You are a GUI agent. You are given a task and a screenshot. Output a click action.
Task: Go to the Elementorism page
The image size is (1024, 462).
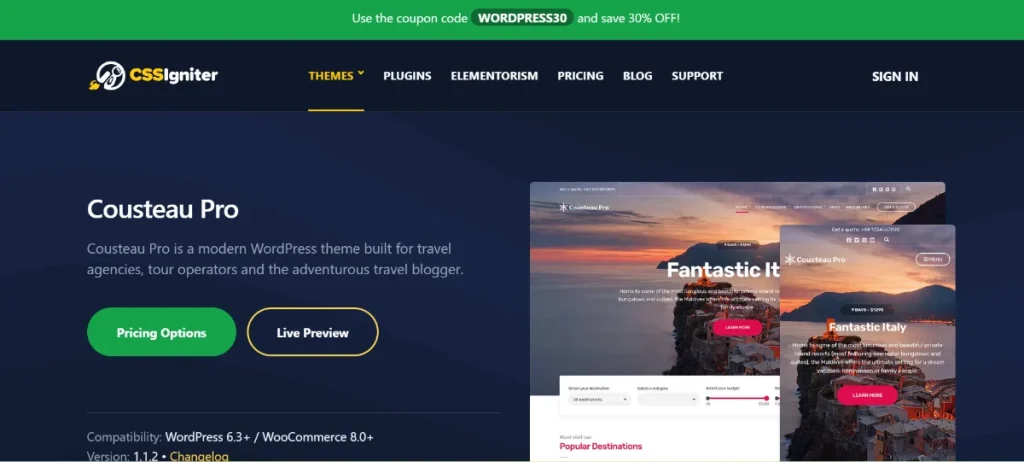coord(494,76)
